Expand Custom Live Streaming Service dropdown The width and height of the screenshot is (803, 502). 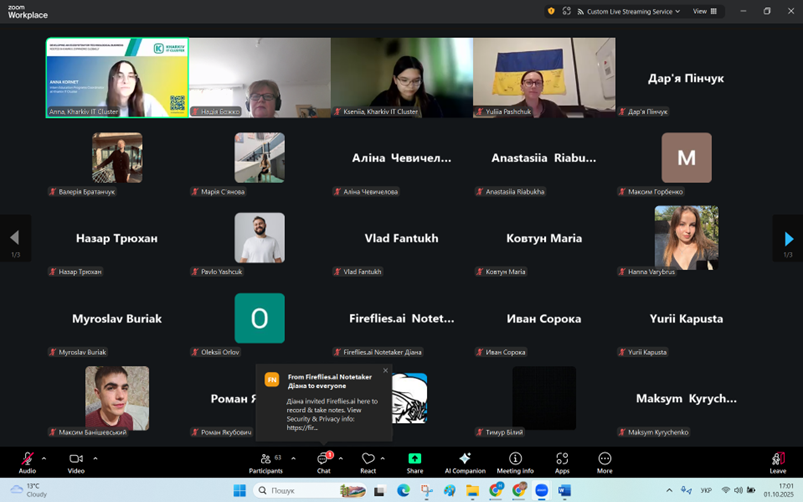(x=633, y=11)
